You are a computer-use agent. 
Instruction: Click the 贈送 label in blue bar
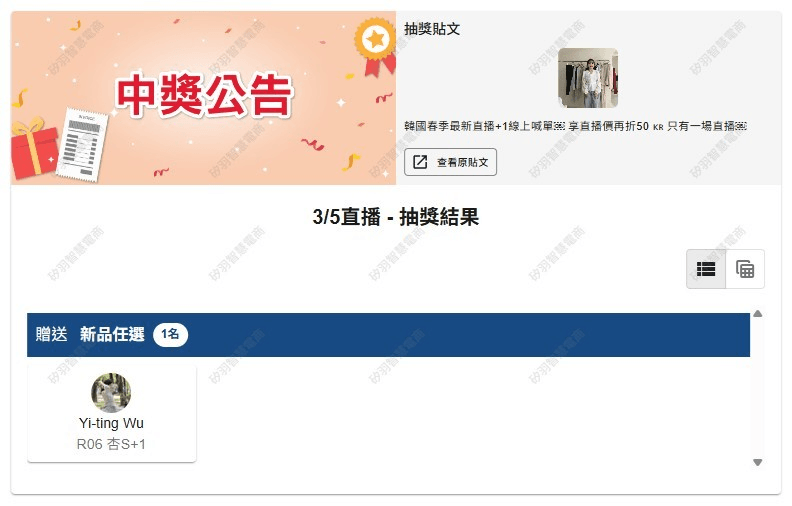click(x=51, y=334)
